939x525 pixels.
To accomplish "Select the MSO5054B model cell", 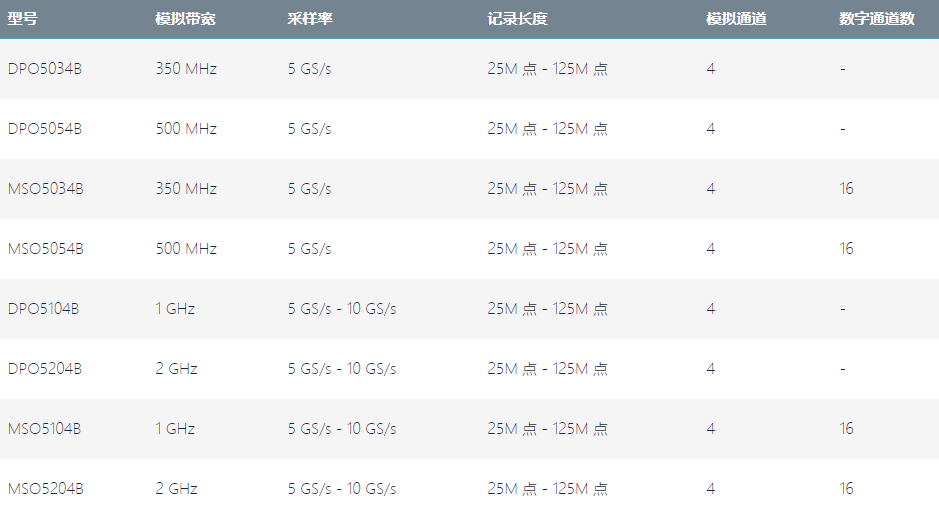I will click(x=46, y=248).
